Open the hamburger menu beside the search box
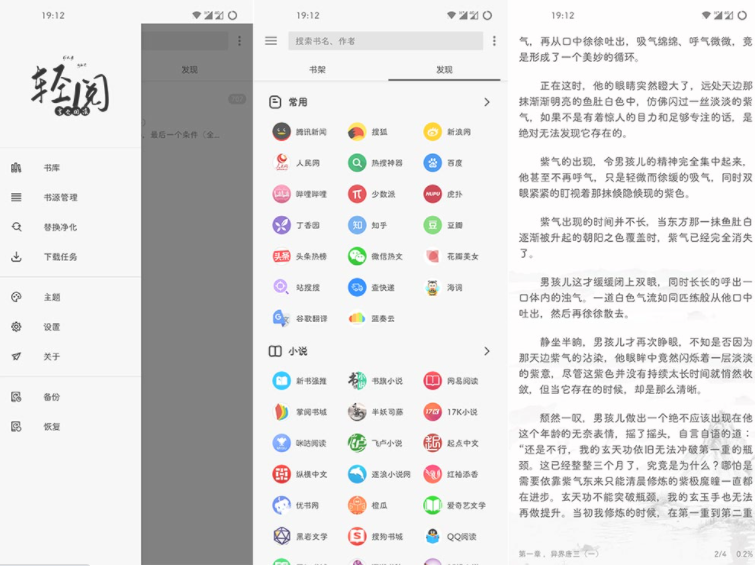The width and height of the screenshot is (755, 566). [271, 41]
